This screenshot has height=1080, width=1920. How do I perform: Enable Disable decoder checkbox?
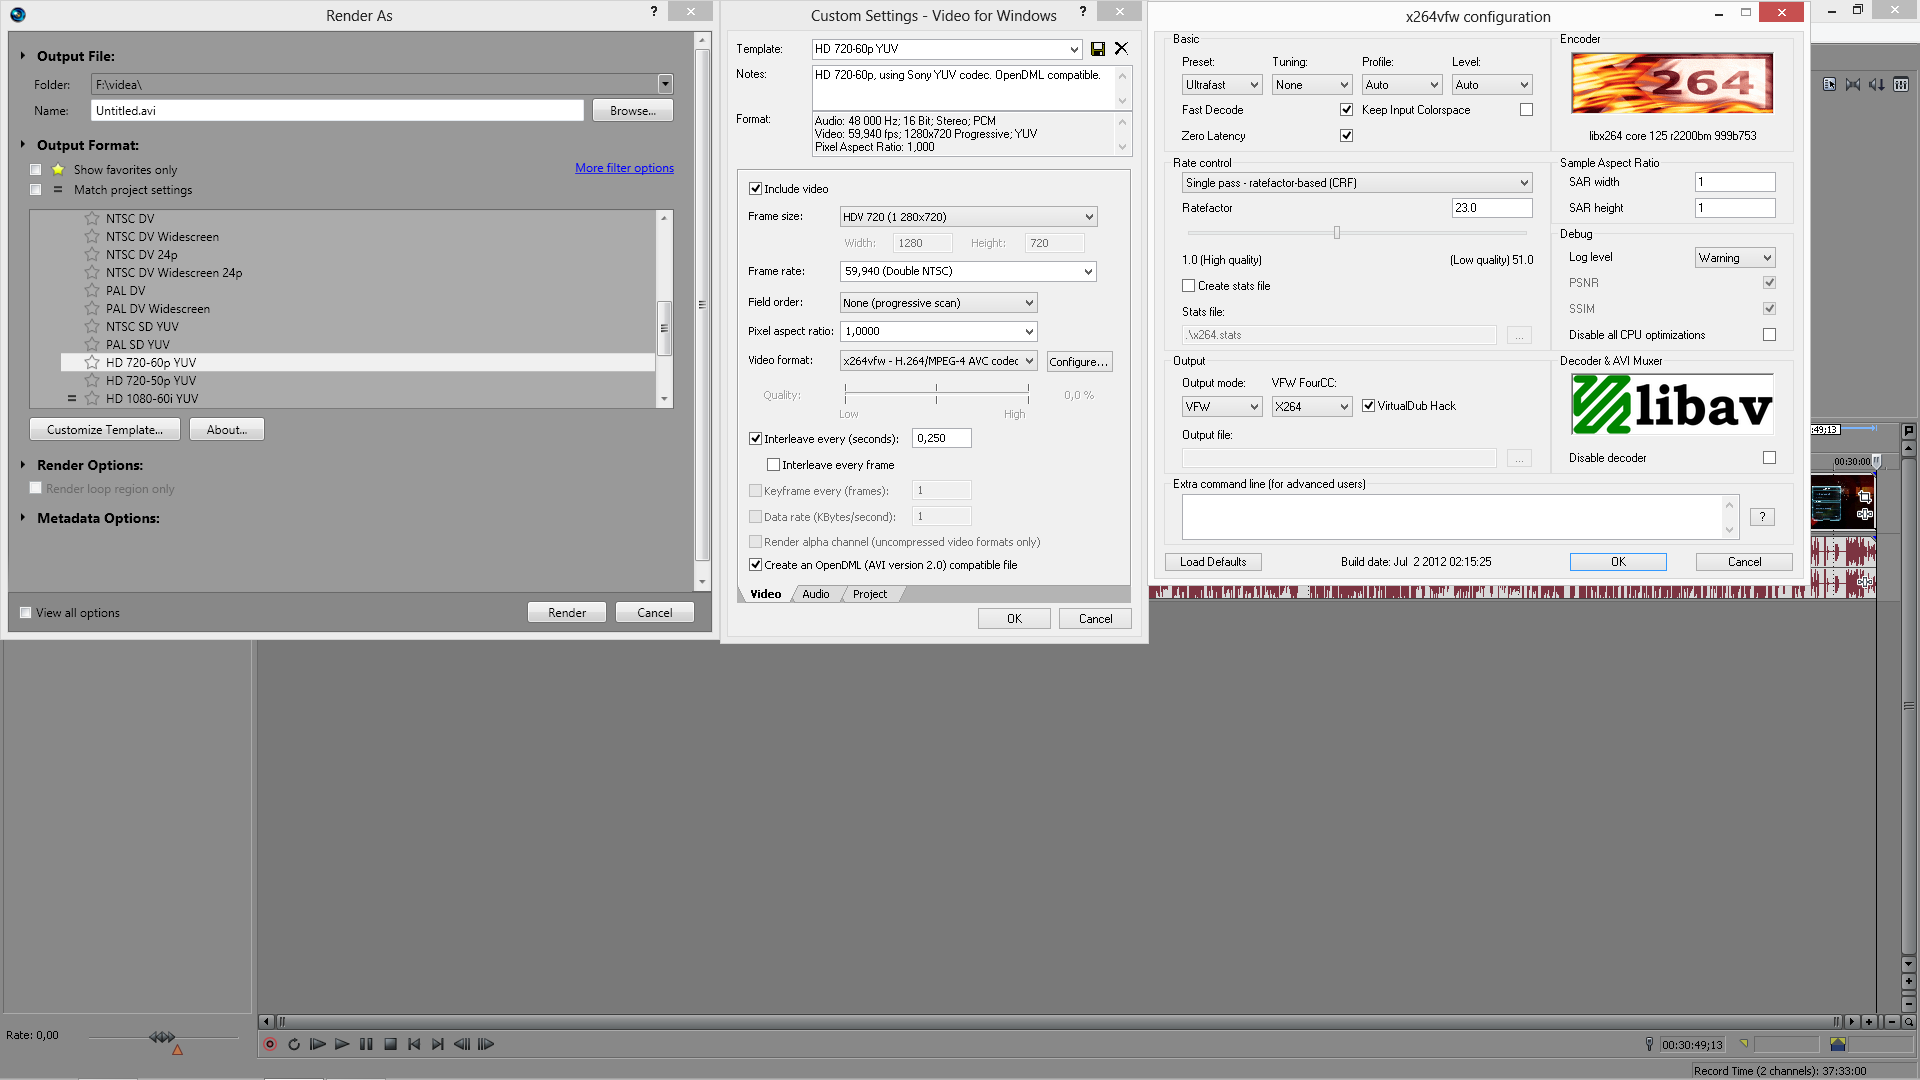[1769, 458]
